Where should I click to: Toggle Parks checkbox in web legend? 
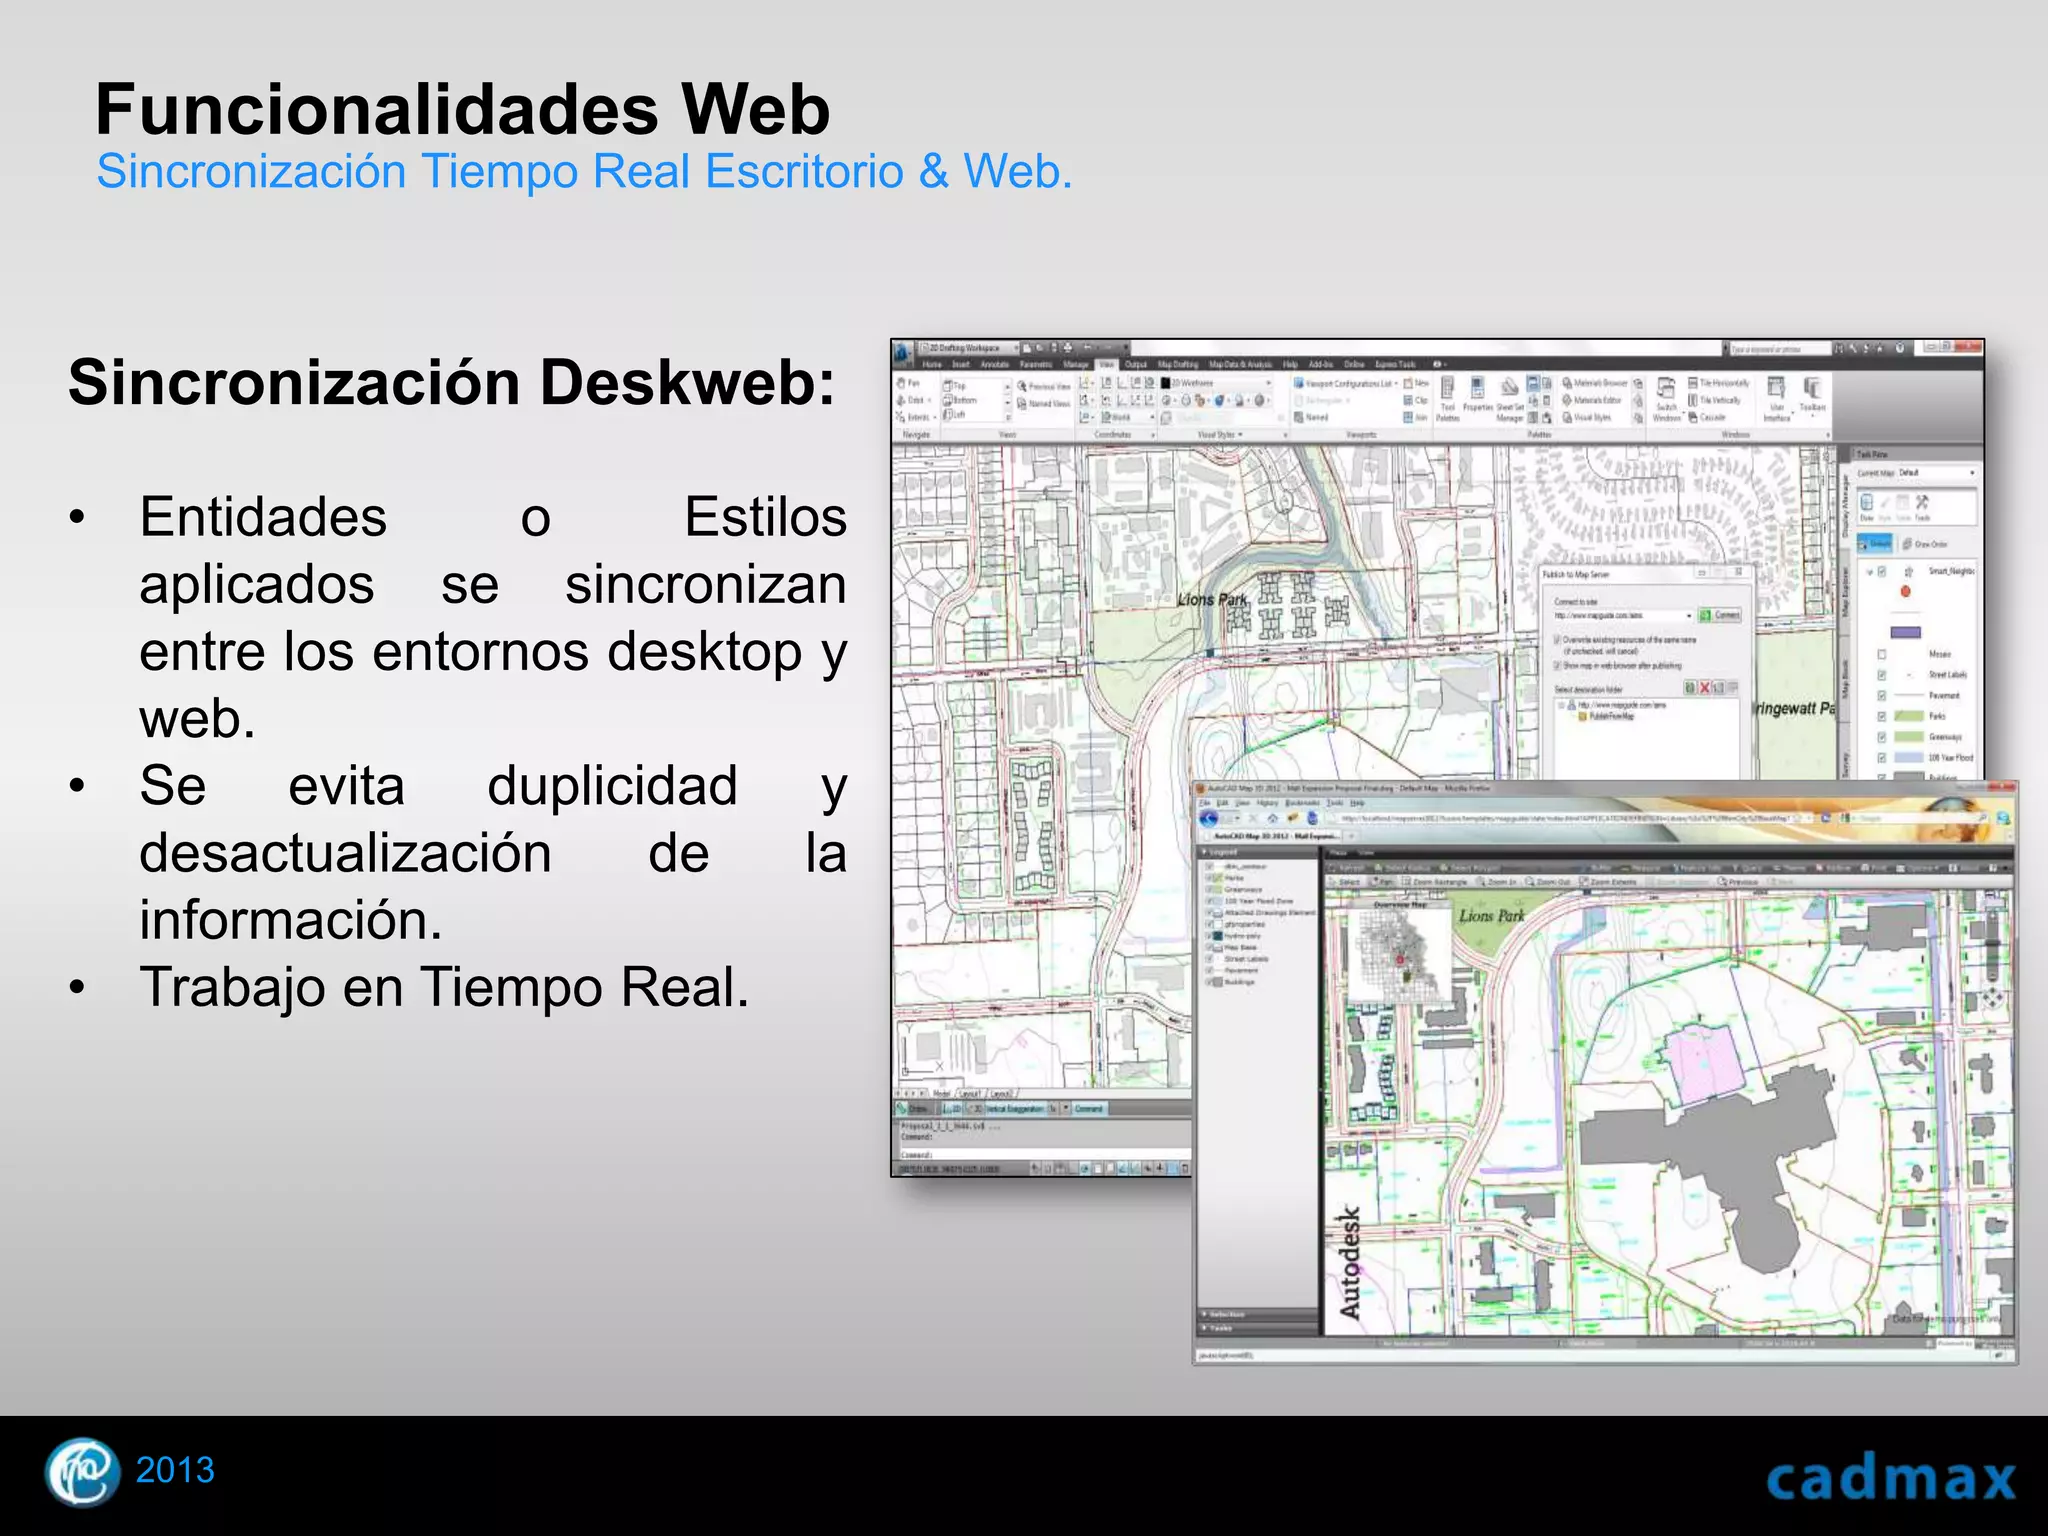1210,877
